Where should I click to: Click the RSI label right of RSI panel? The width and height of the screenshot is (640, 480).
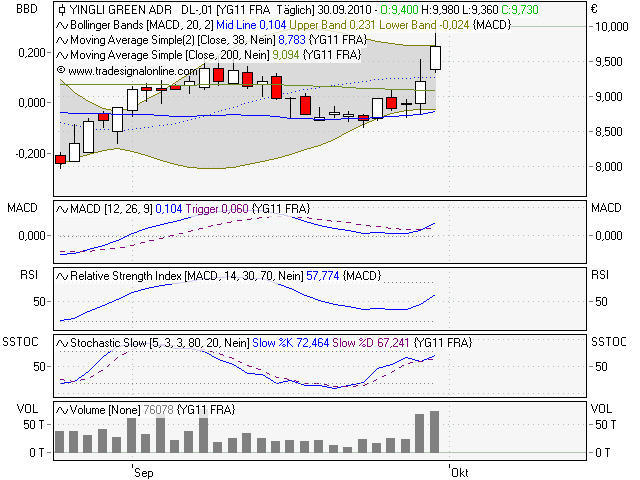(600, 275)
